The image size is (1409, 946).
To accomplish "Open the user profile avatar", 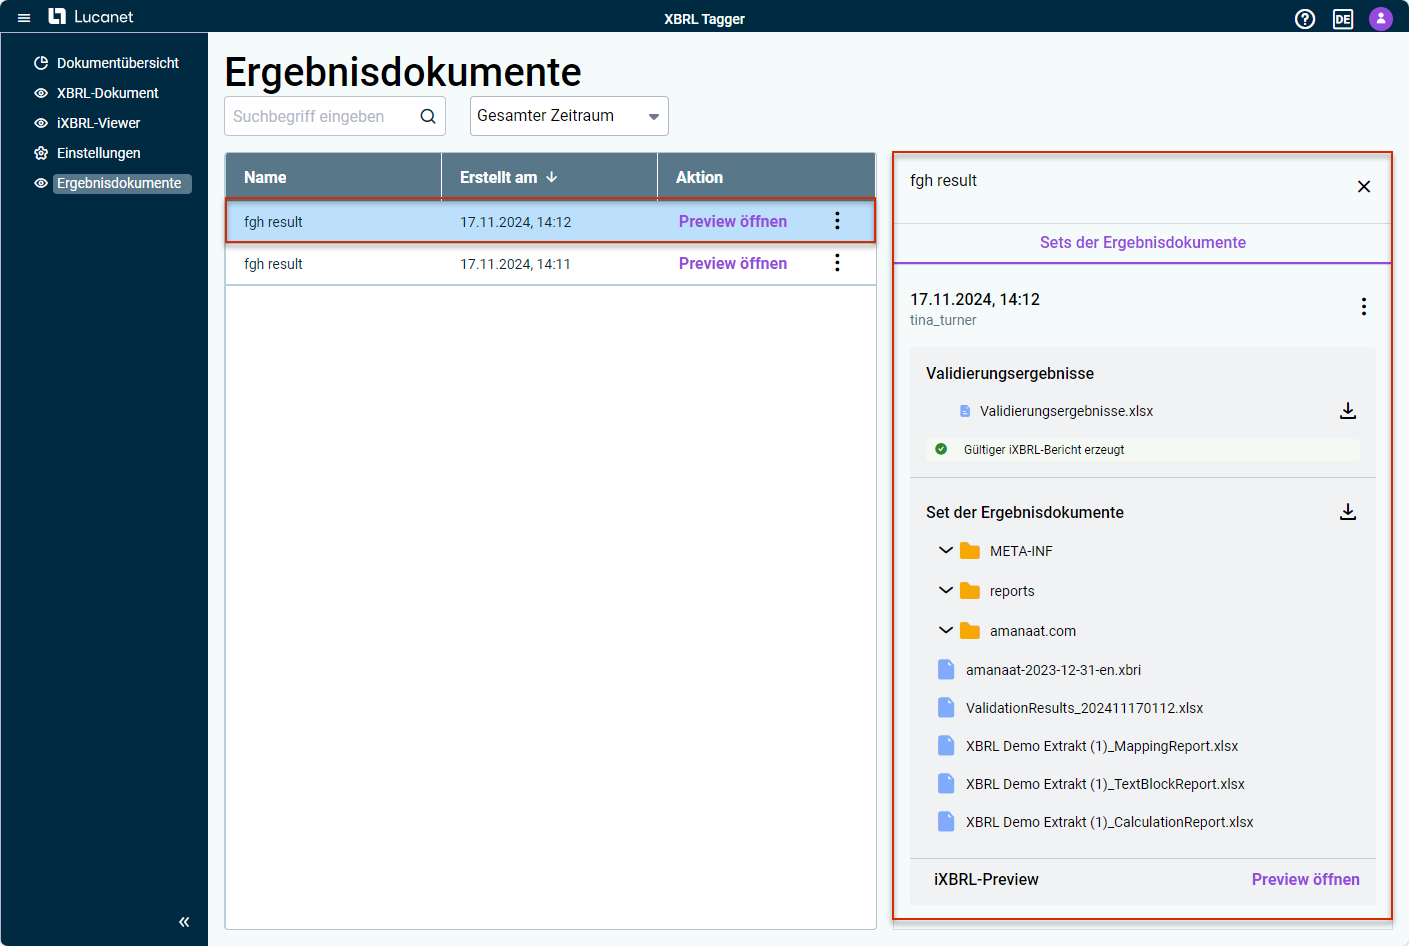I will 1381,19.
